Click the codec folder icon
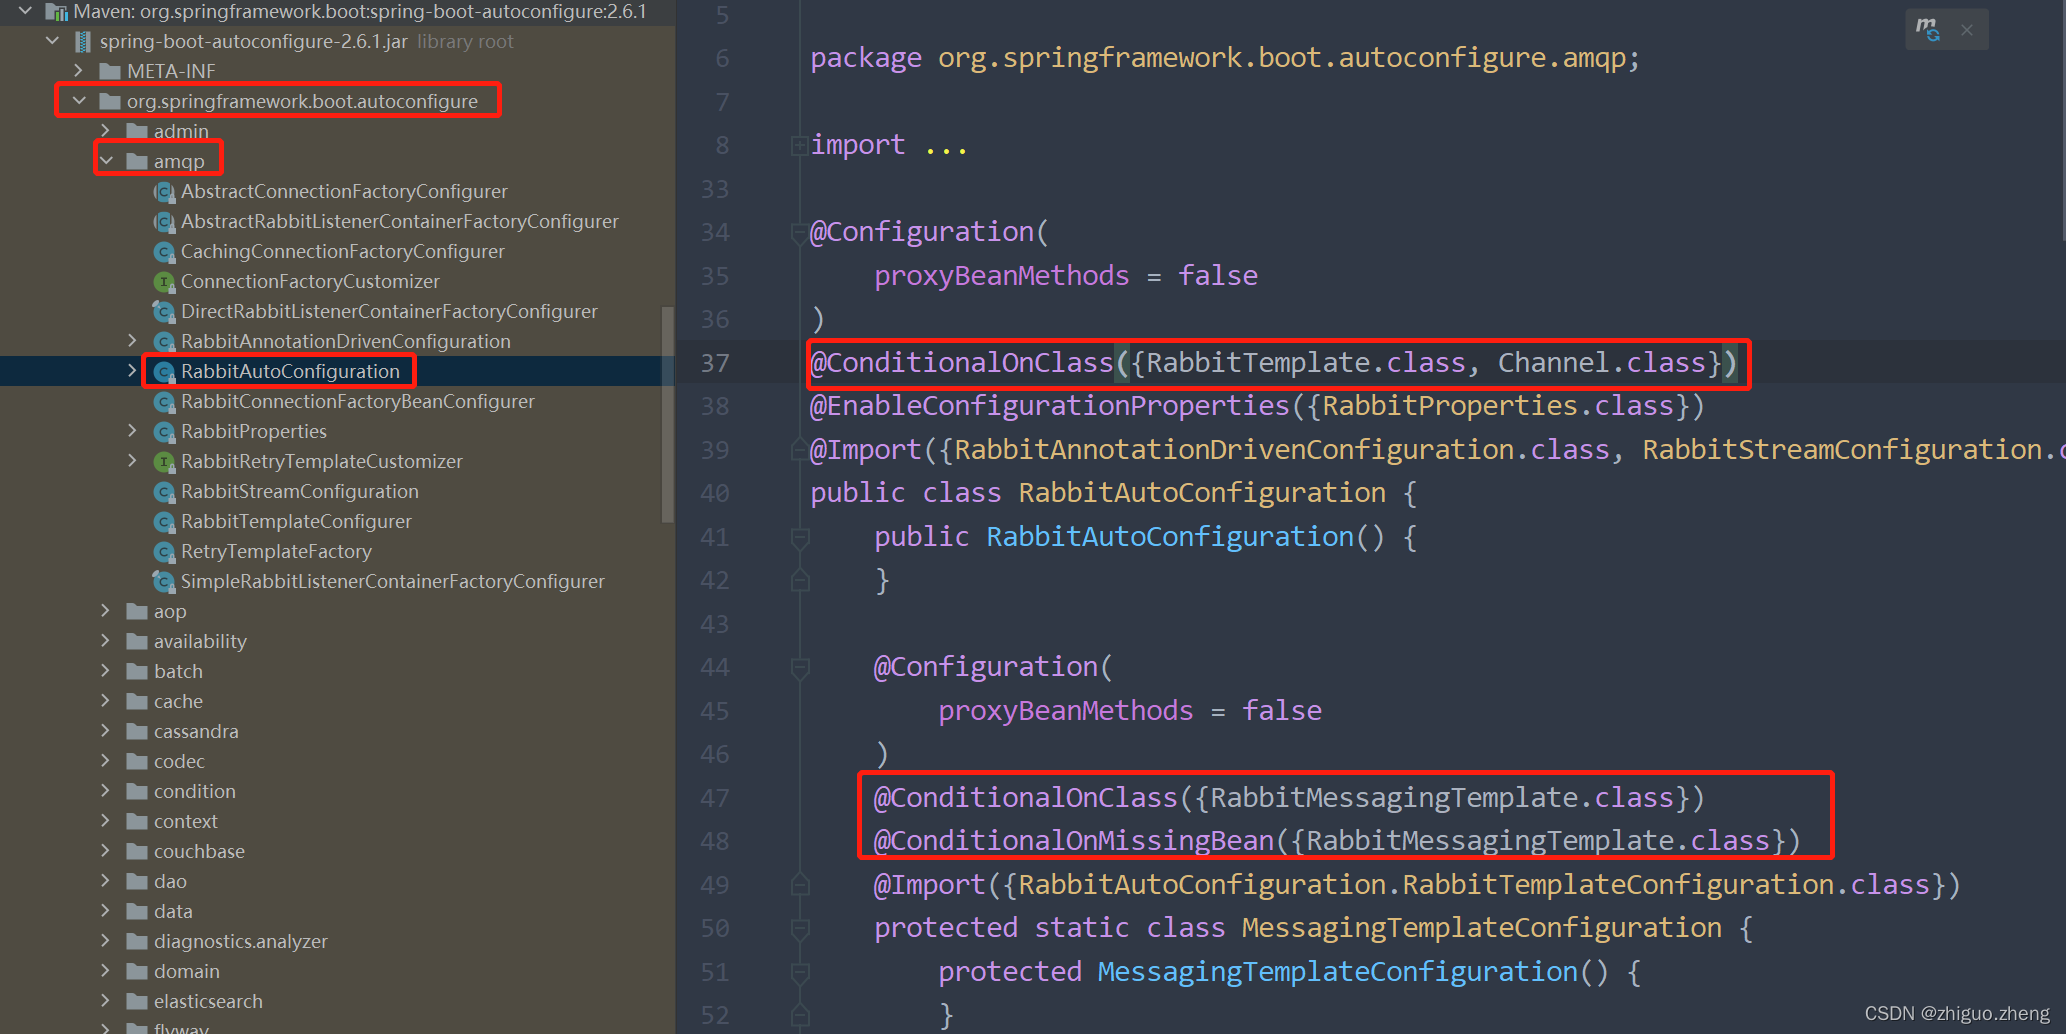 [137, 761]
